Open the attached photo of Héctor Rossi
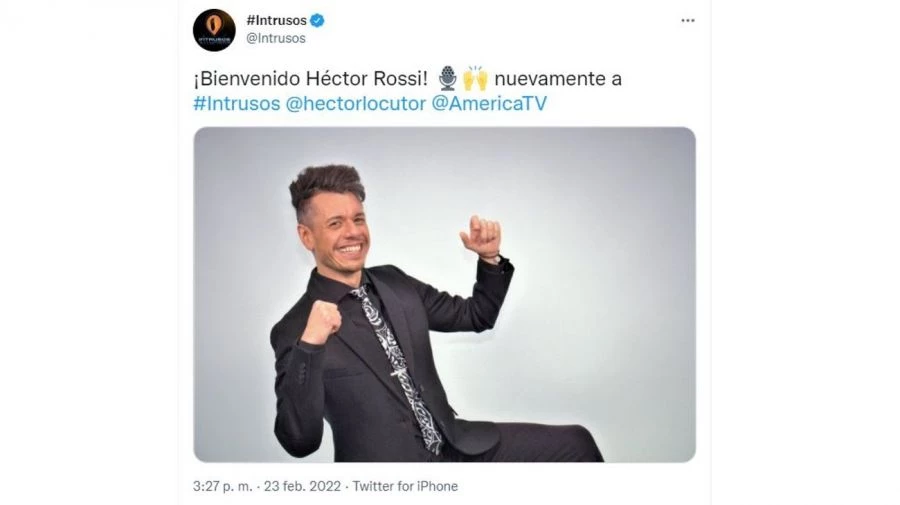900x505 pixels. click(x=444, y=294)
